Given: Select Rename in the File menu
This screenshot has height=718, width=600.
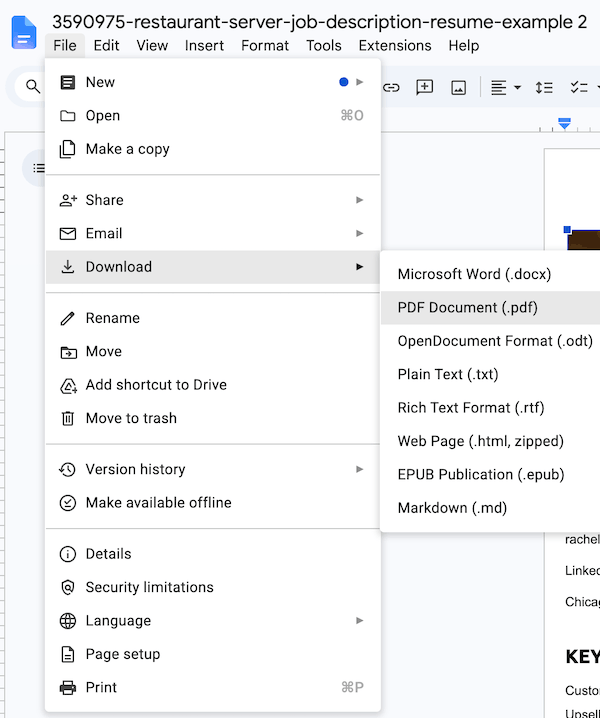Looking at the screenshot, I should (x=213, y=318).
